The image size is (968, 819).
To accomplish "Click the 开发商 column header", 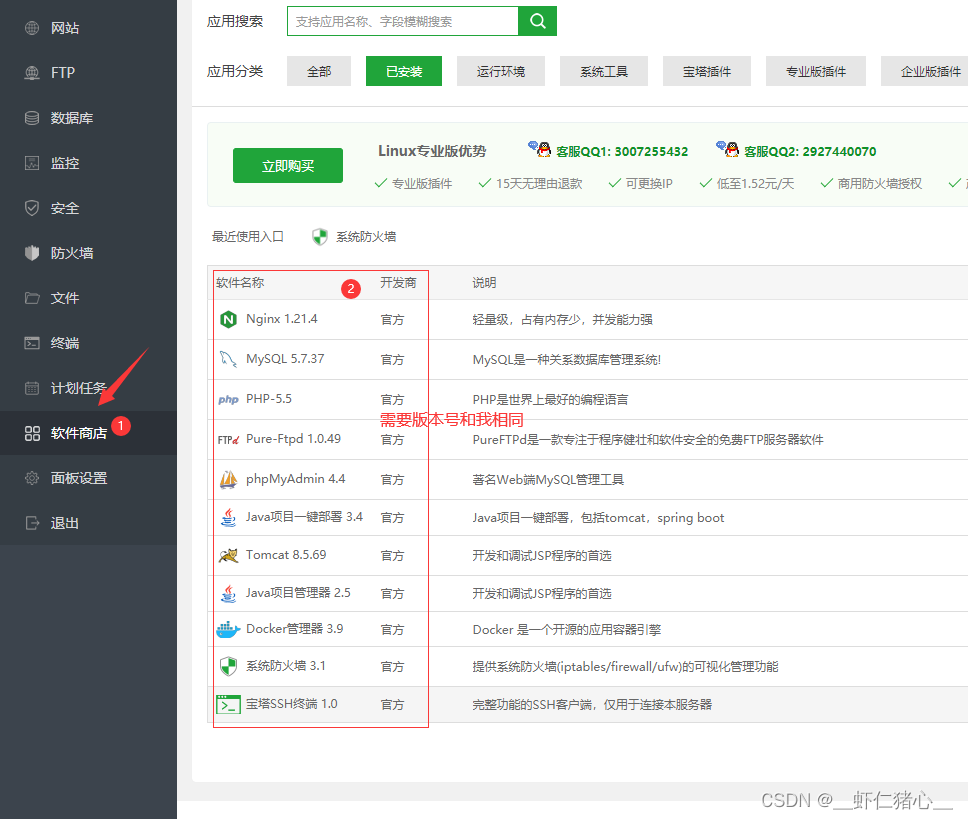I will tap(398, 283).
